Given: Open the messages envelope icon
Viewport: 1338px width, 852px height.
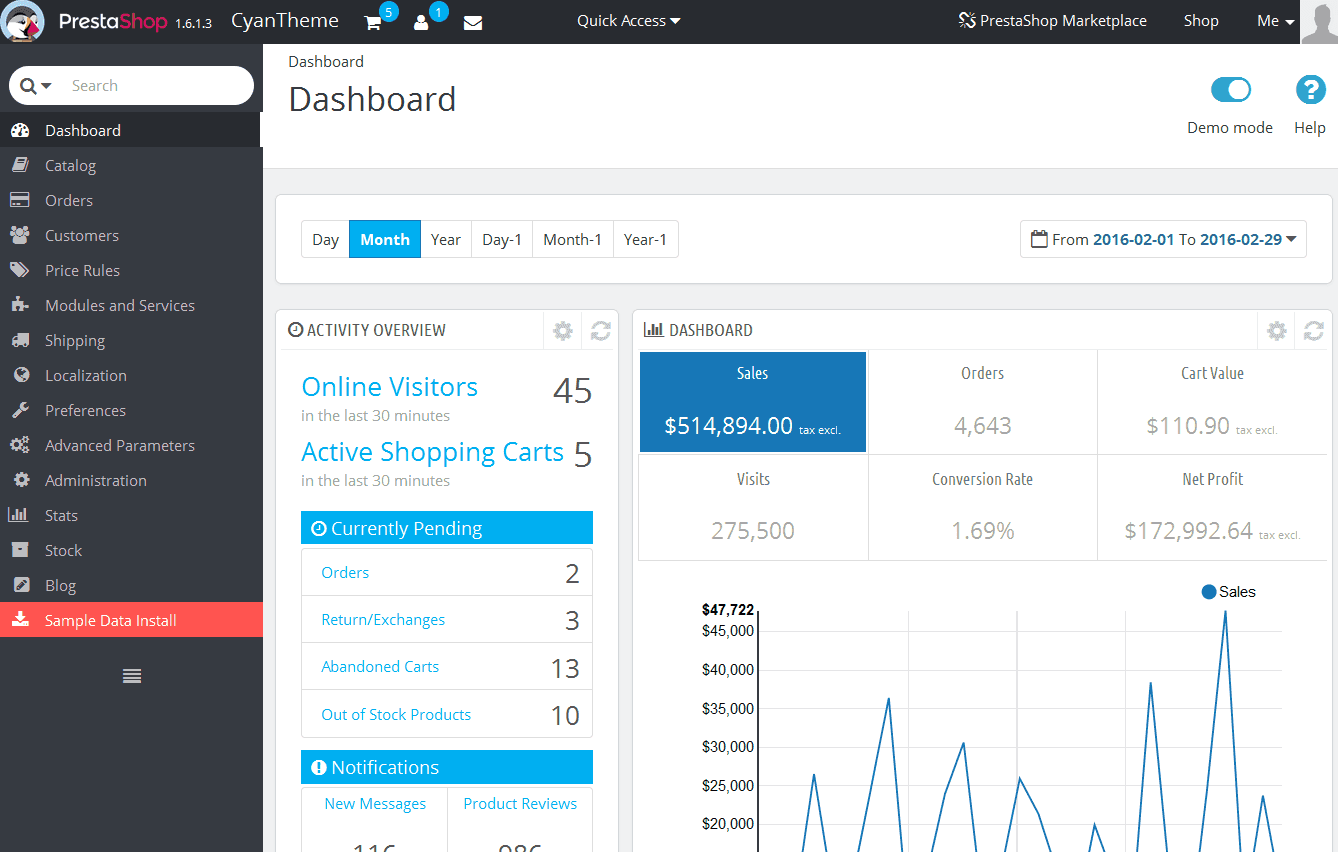Looking at the screenshot, I should pyautogui.click(x=473, y=22).
